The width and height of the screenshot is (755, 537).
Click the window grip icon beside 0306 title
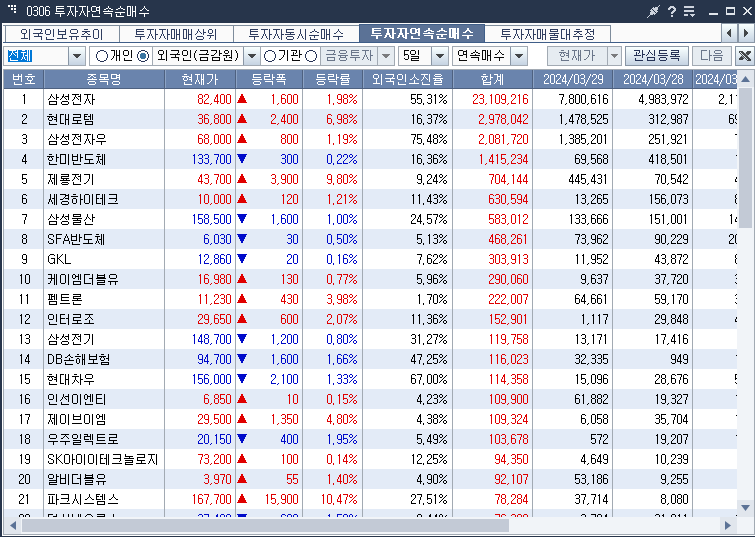coord(13,9)
